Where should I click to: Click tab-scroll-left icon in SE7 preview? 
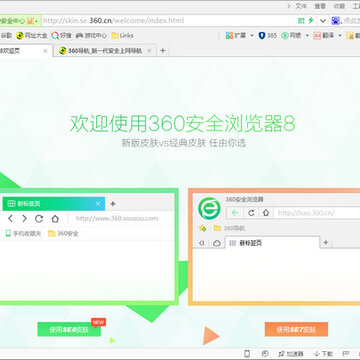coord(201,243)
